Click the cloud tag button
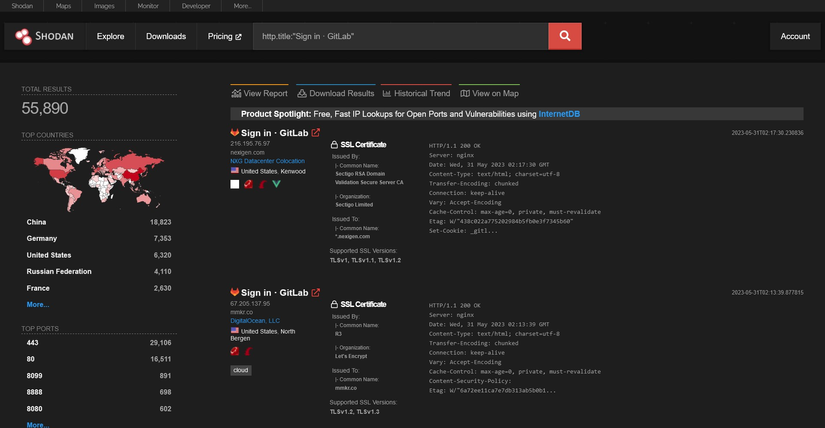Screen dimensions: 825x428 (x=241, y=370)
